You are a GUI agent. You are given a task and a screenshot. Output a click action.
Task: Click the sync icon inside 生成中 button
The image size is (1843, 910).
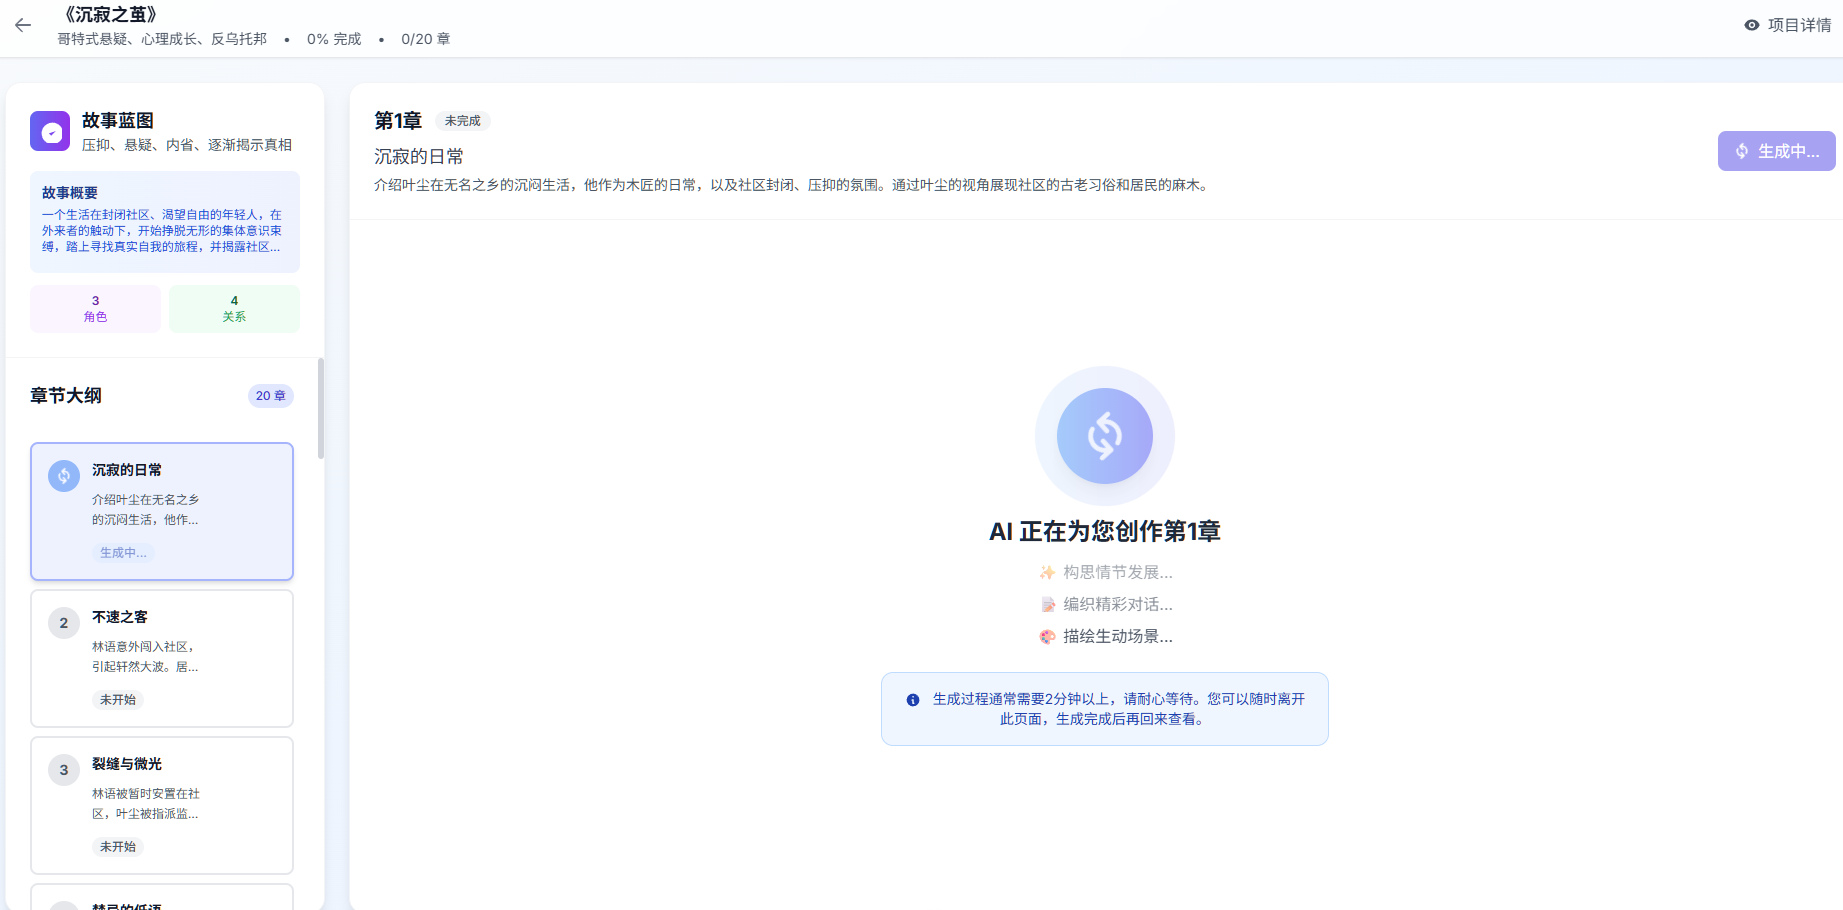tap(1742, 151)
